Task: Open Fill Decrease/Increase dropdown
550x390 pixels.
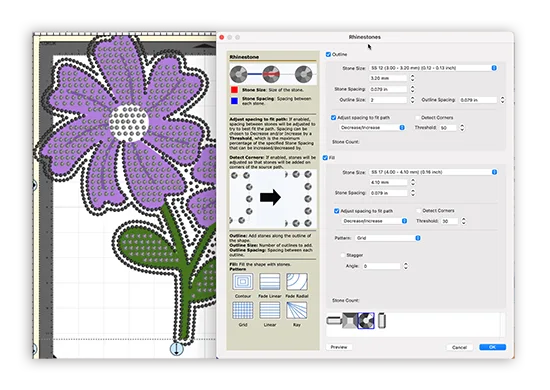Action: coord(374,221)
